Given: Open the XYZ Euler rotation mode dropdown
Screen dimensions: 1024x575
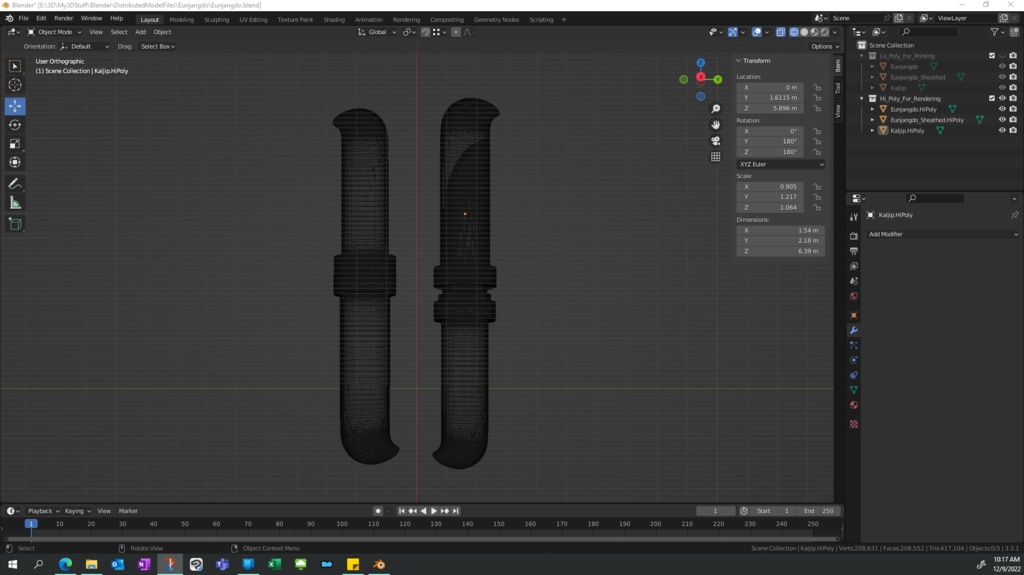Looking at the screenshot, I should tap(781, 164).
